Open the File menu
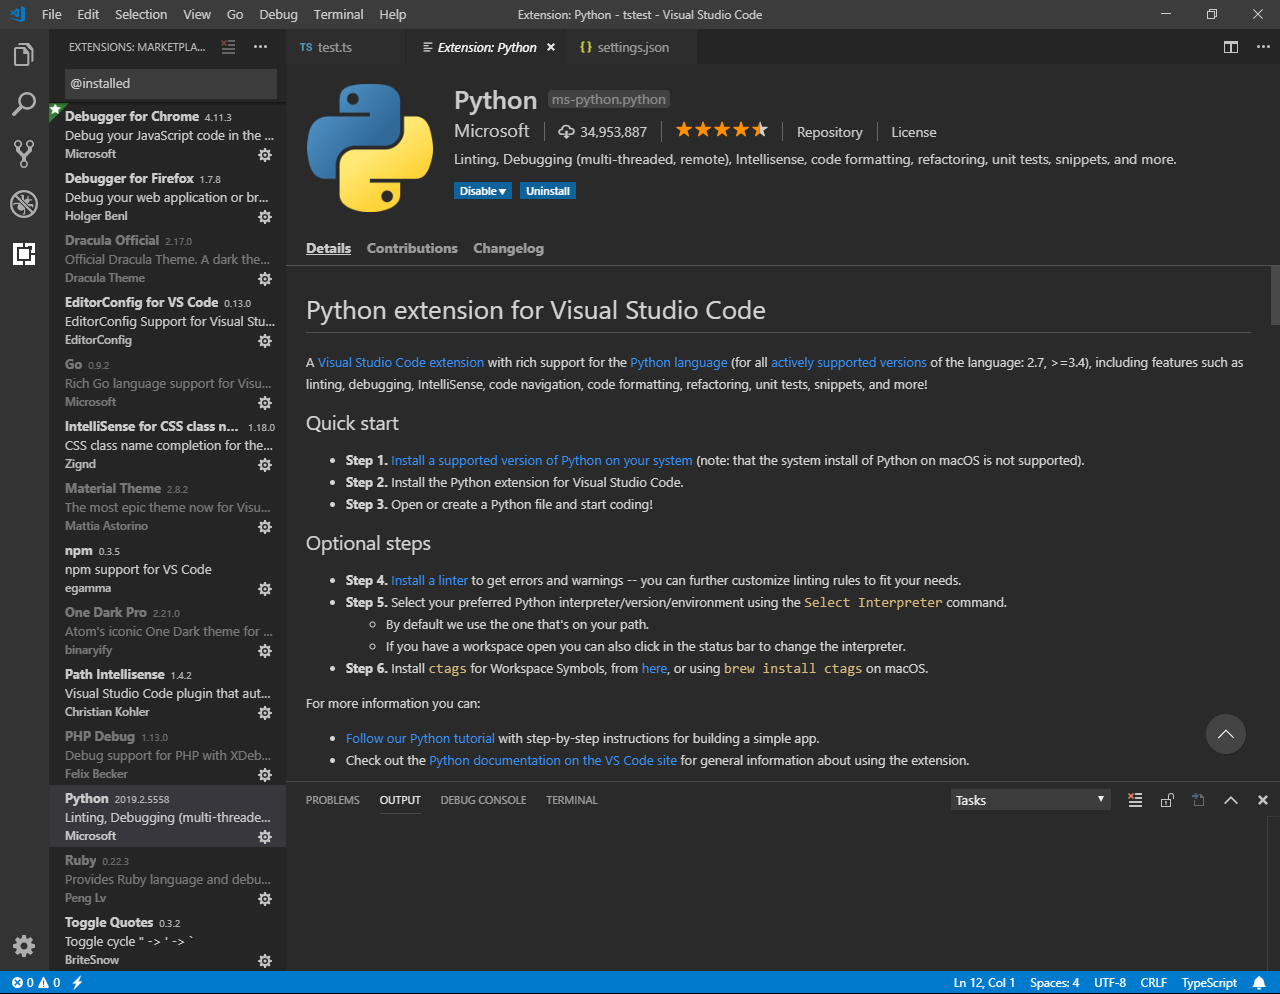 (52, 14)
